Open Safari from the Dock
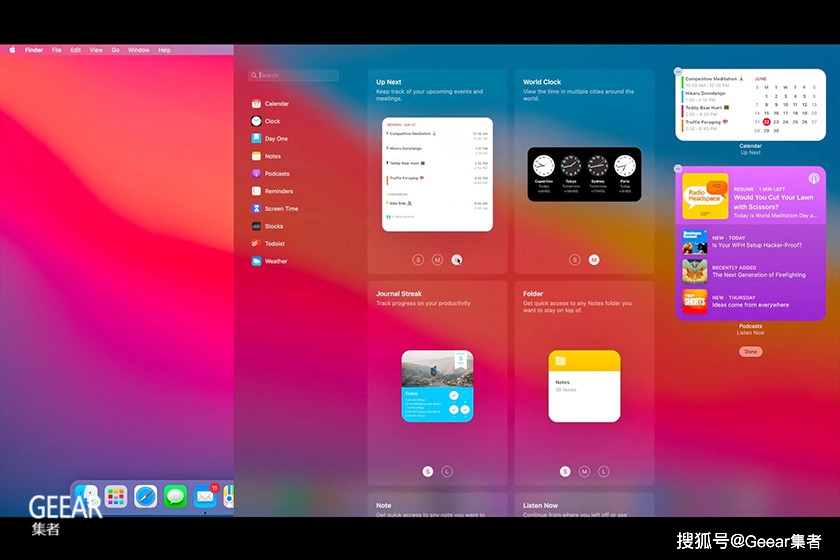 coord(146,495)
